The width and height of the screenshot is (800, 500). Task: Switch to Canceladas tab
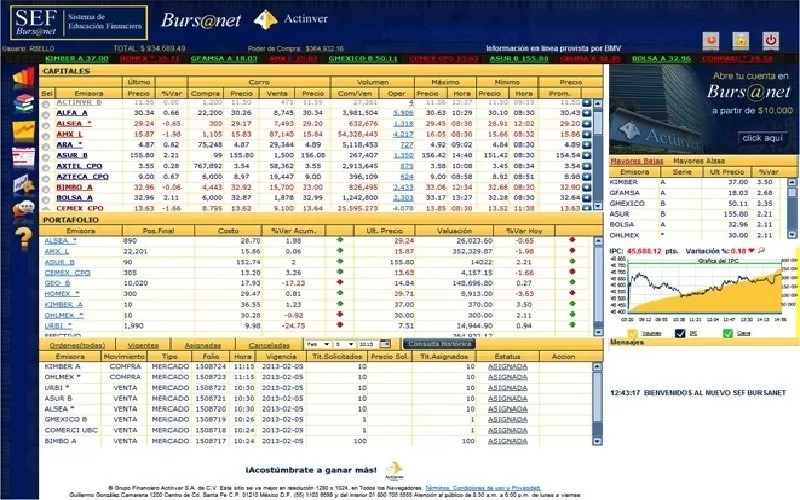(269, 345)
